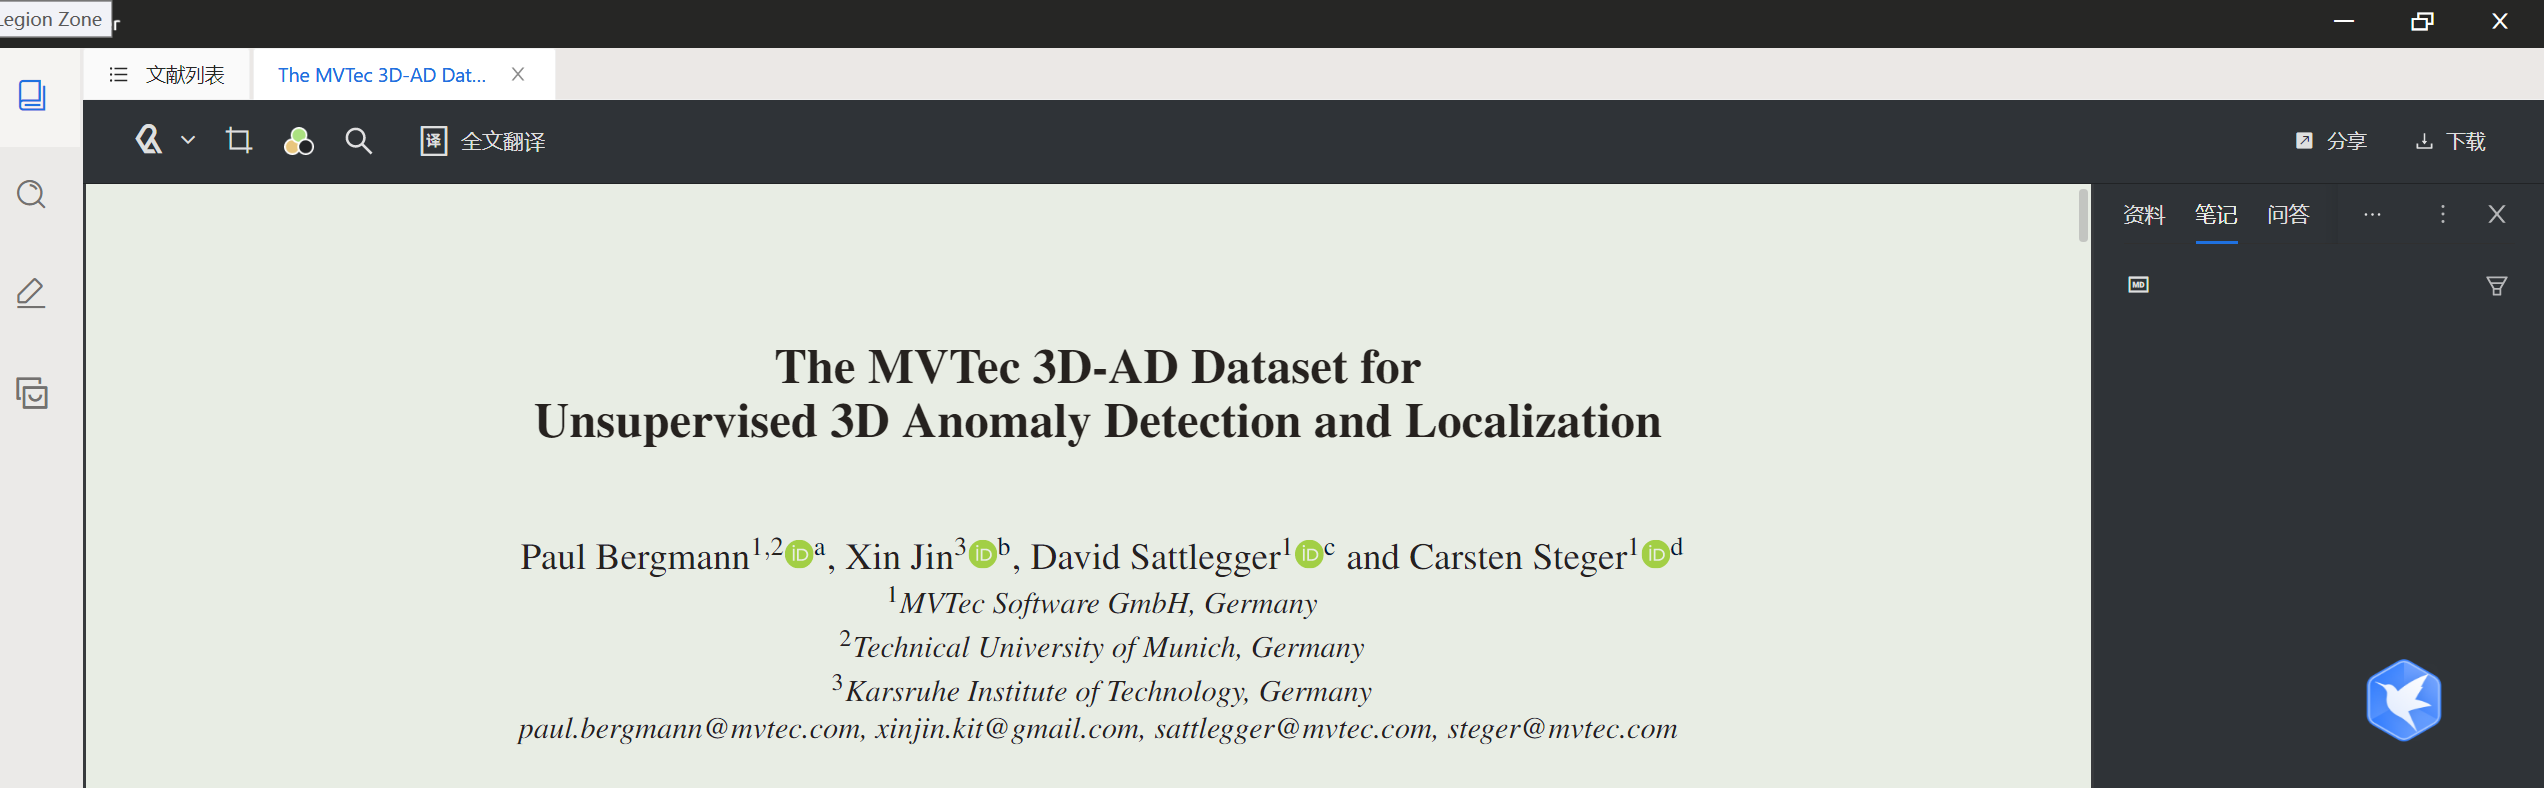Open the vertical dots options menu
Viewport: 2544px width, 788px height.
[x=2442, y=214]
